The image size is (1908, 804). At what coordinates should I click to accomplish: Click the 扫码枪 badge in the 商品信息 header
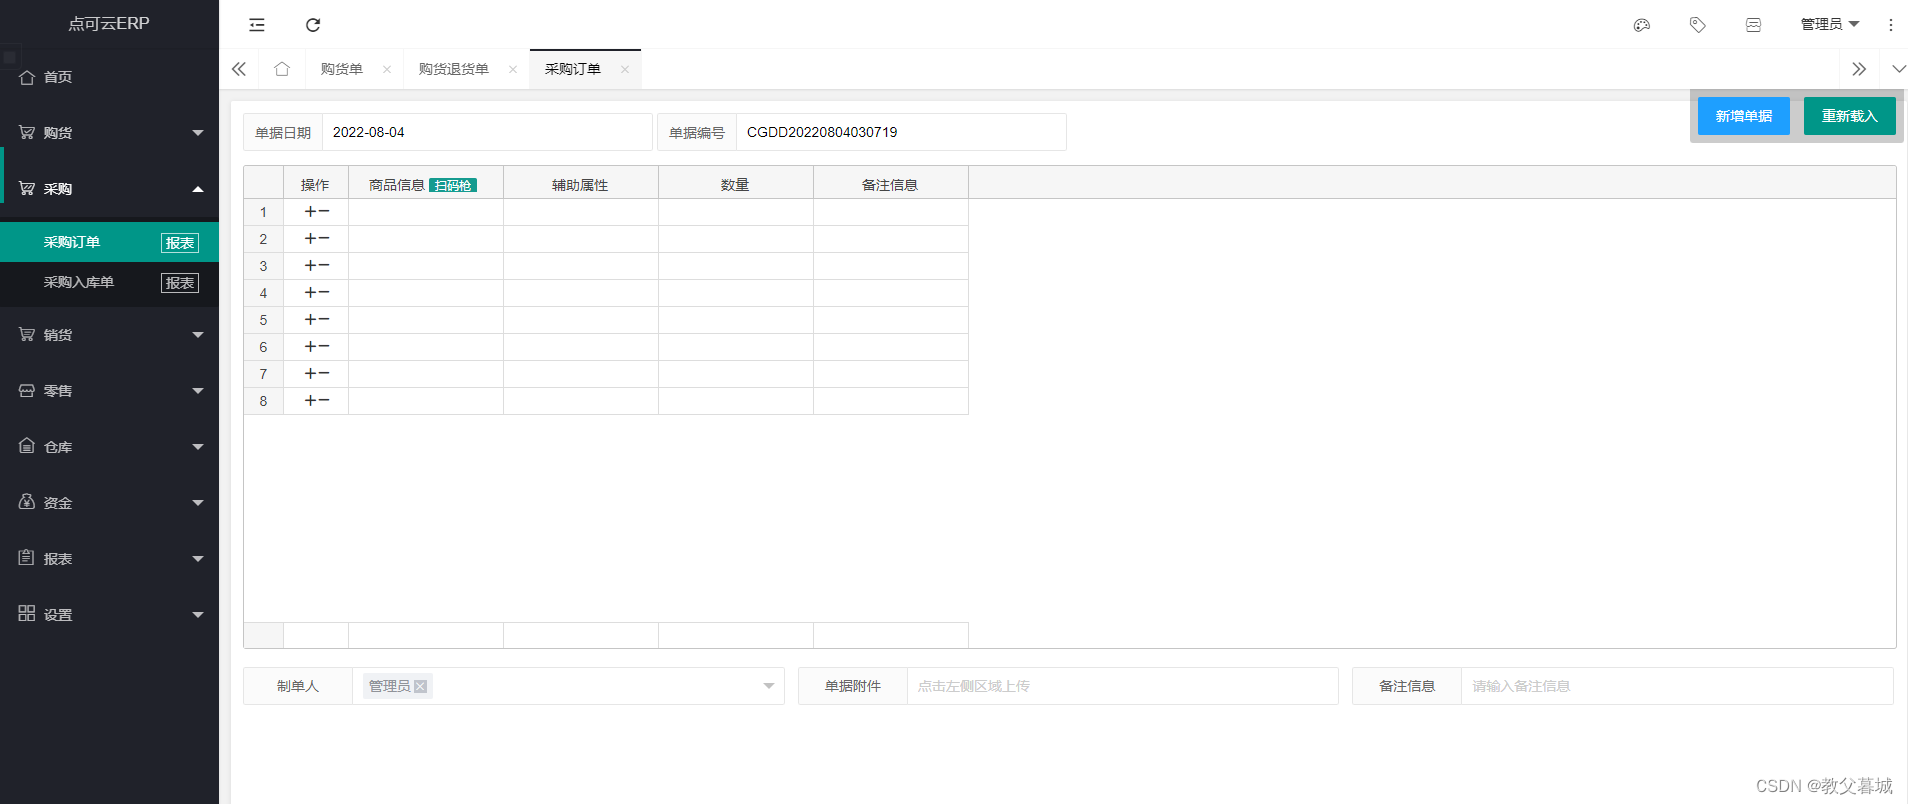(x=453, y=185)
